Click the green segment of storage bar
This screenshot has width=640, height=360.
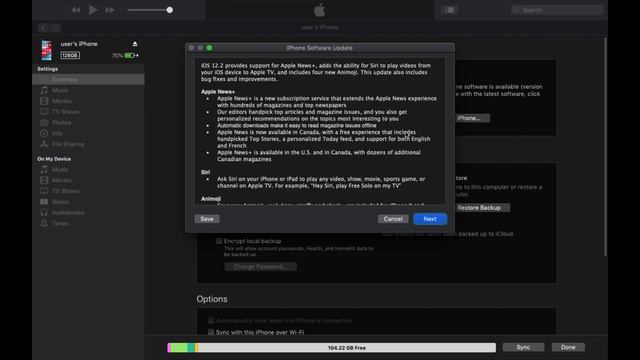pos(179,348)
